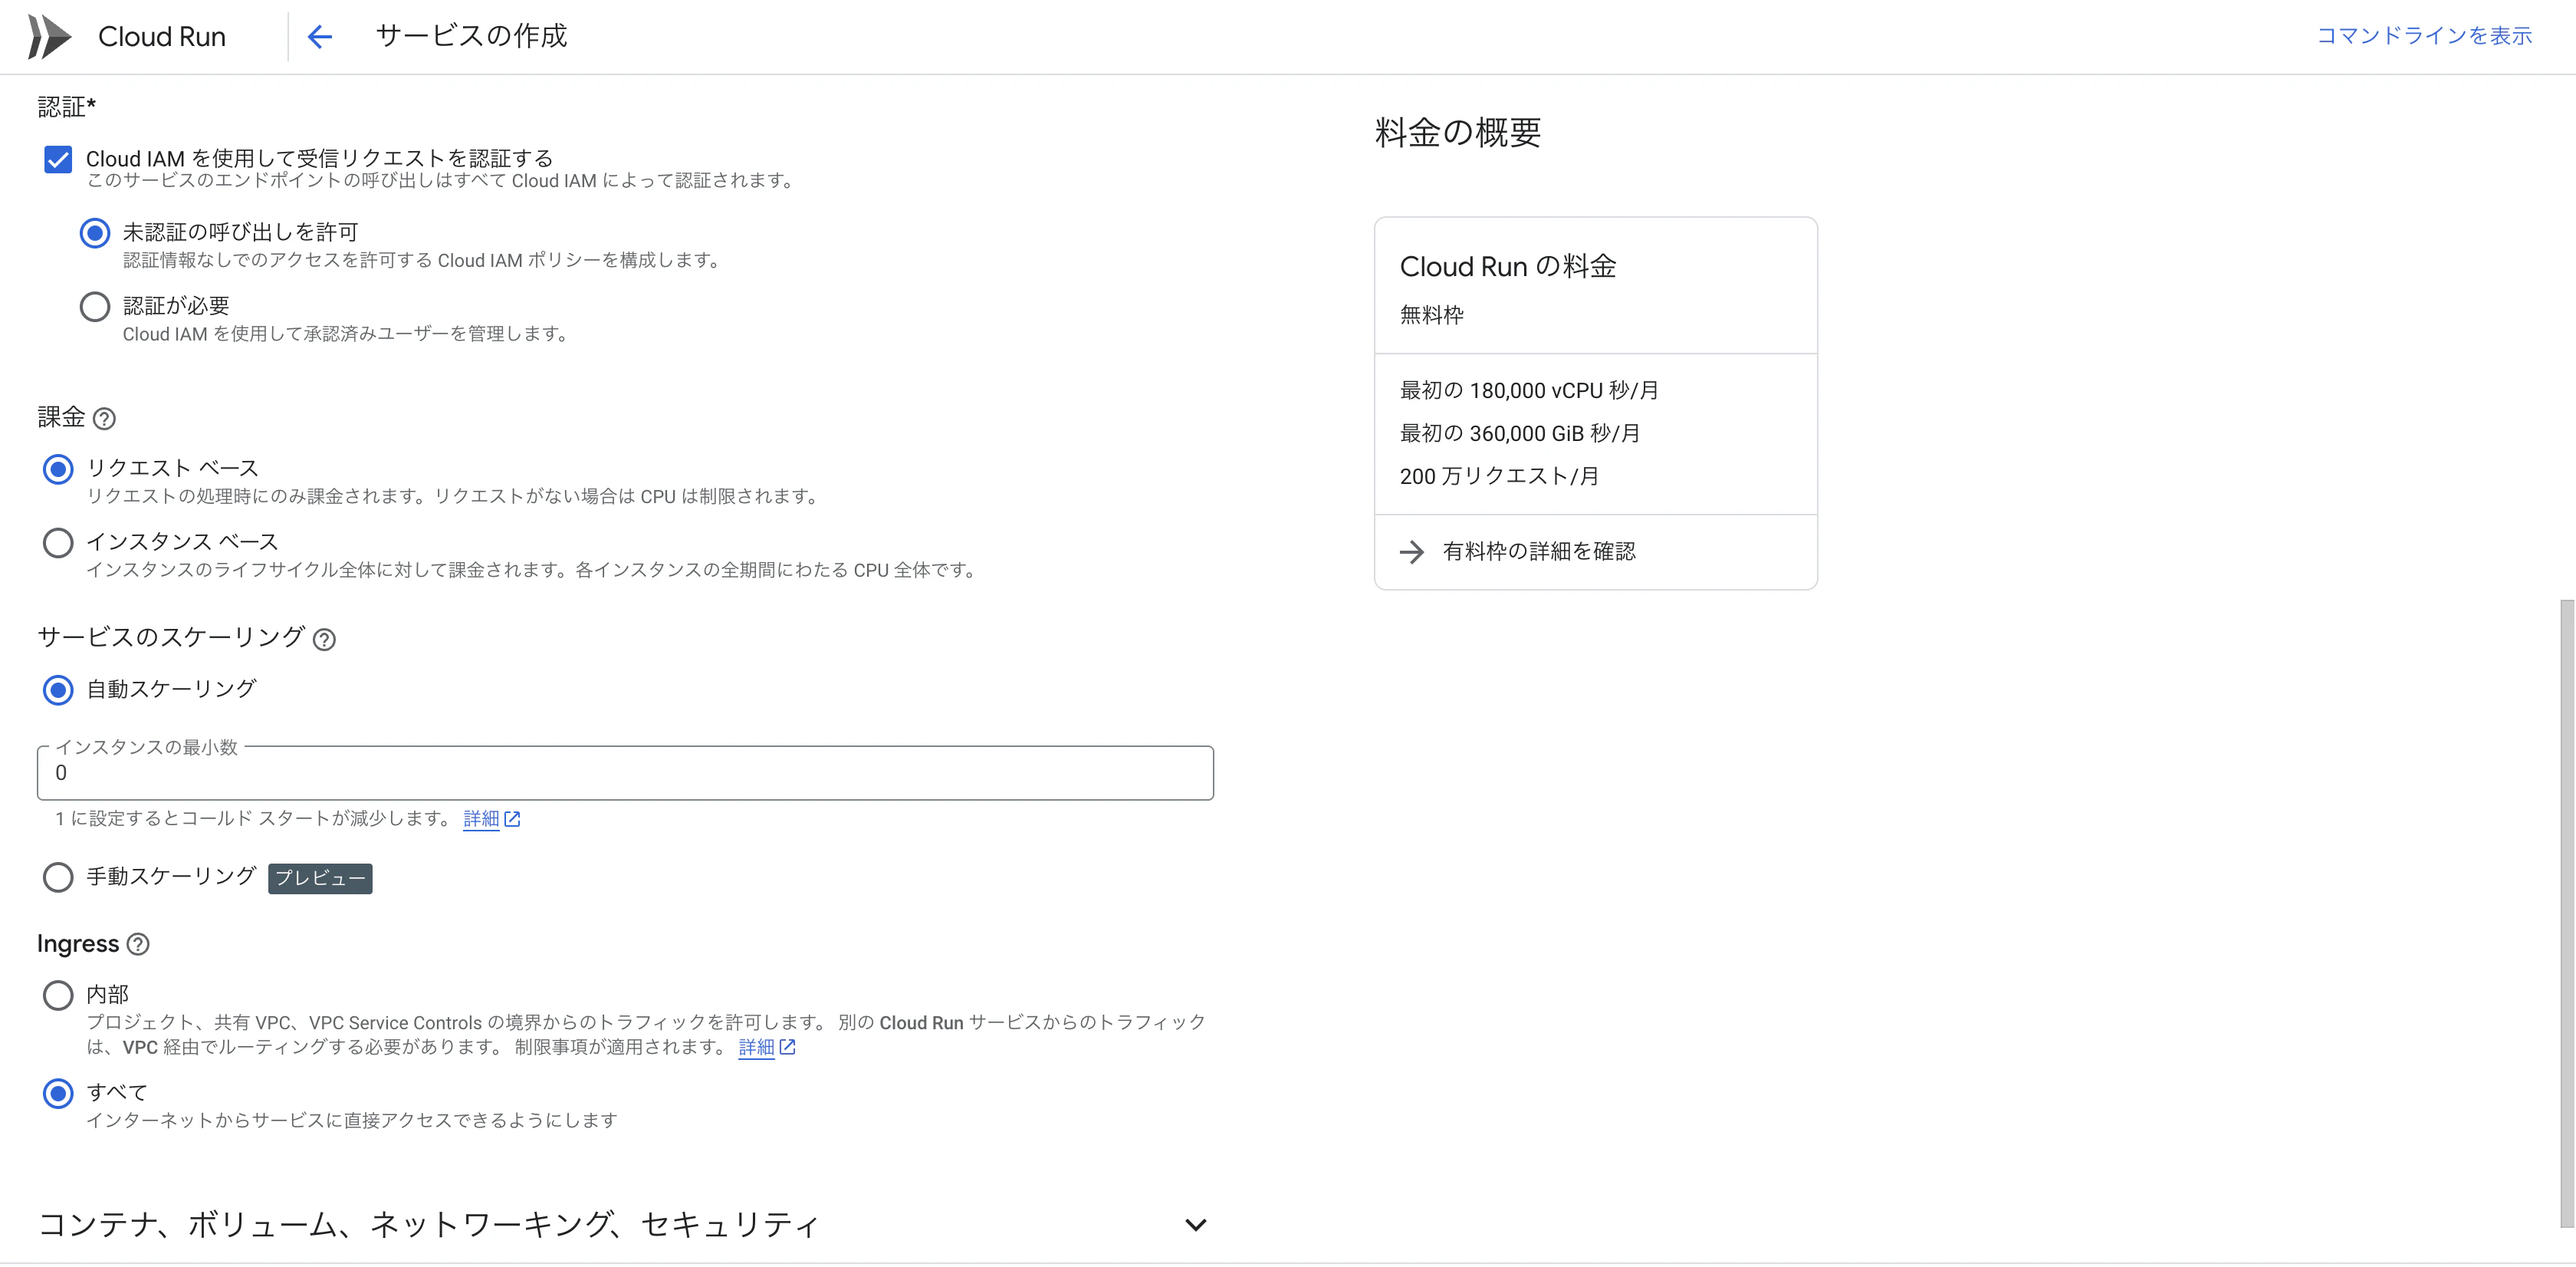Click external link icon after Ingress 詳細

point(787,1047)
